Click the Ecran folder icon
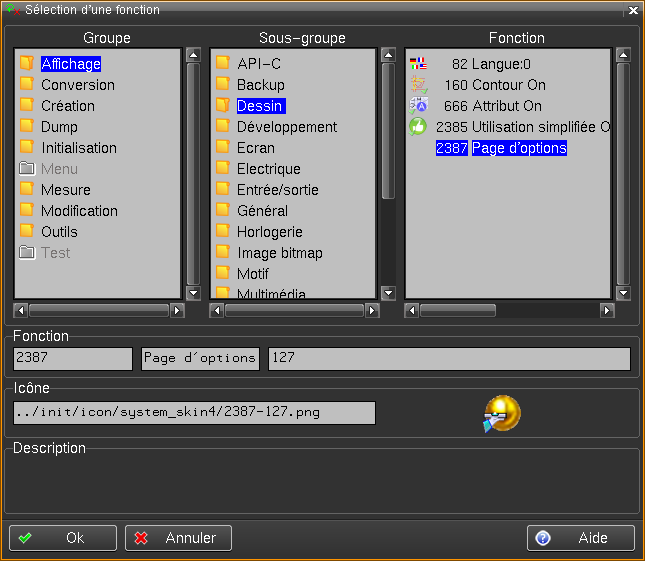Screen dimensions: 645x561 [x=223, y=147]
